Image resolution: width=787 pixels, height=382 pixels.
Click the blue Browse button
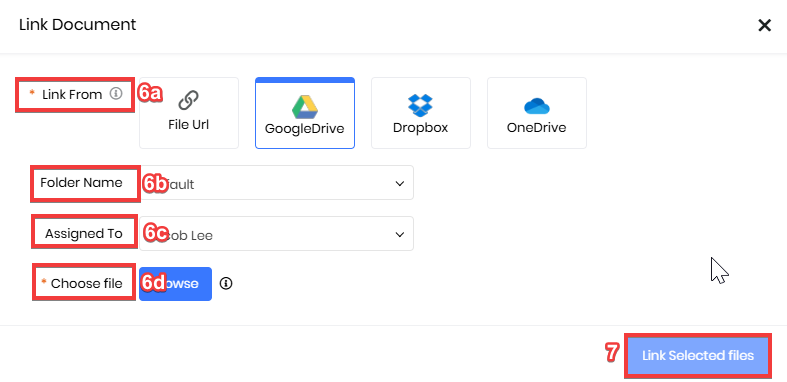[x=176, y=284]
